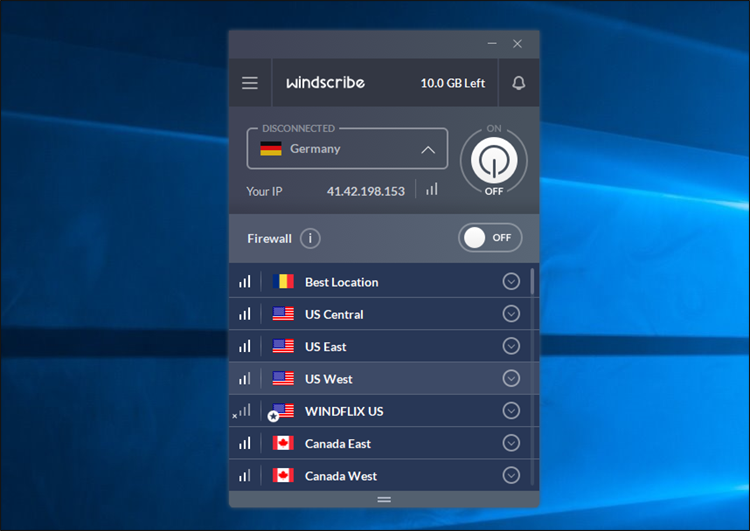Viewport: 750px width, 531px height.
Task: Click Canada East flag icon
Action: point(283,443)
